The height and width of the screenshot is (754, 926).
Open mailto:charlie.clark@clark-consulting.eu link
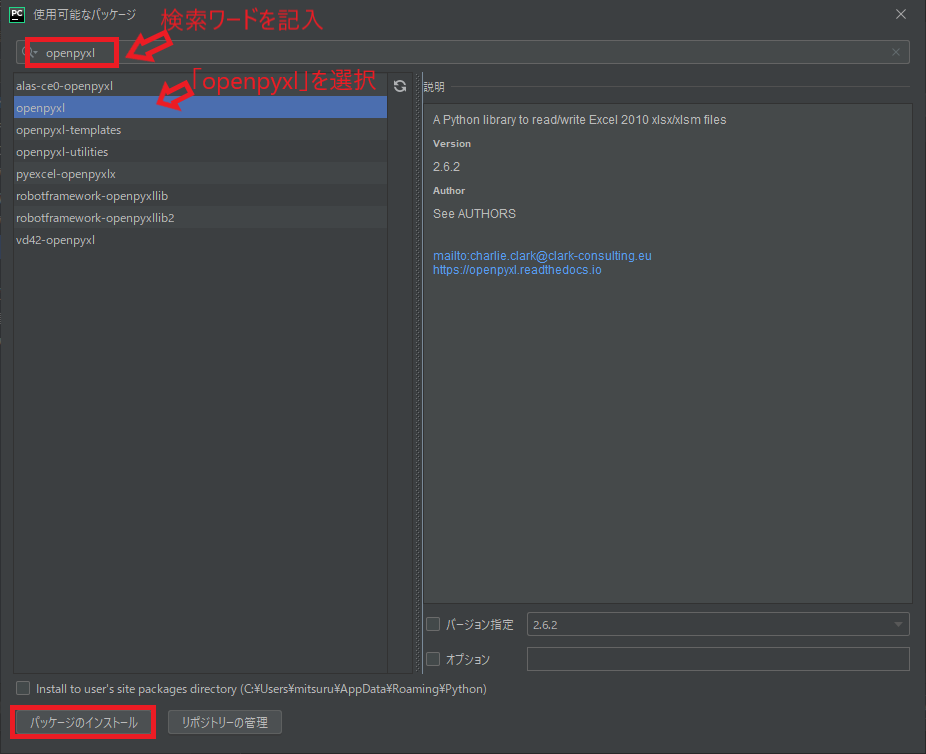pyautogui.click(x=542, y=256)
